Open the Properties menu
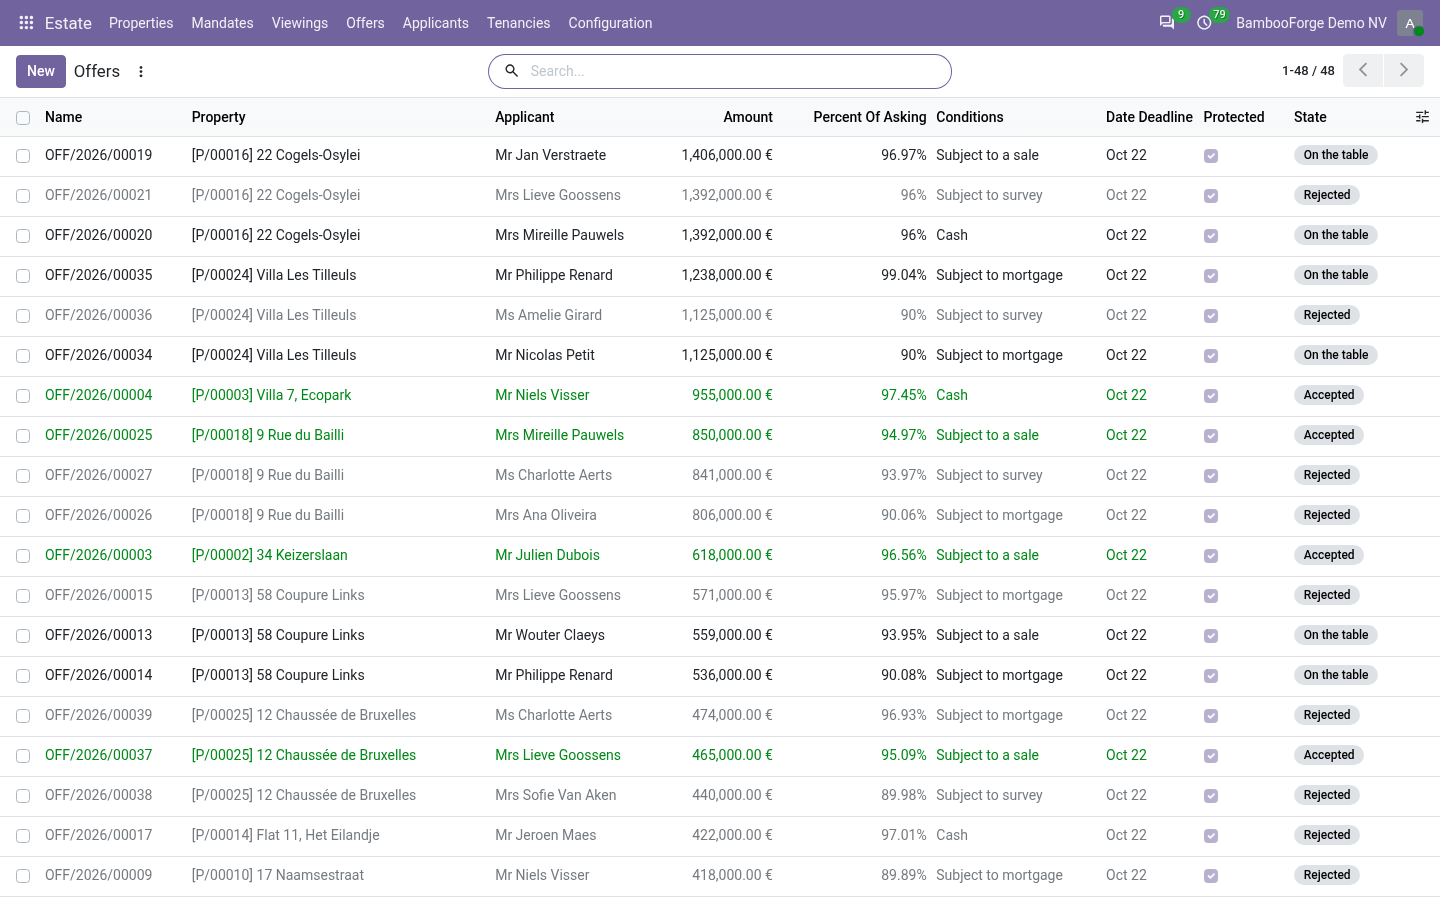This screenshot has height=900, width=1440. tap(141, 23)
